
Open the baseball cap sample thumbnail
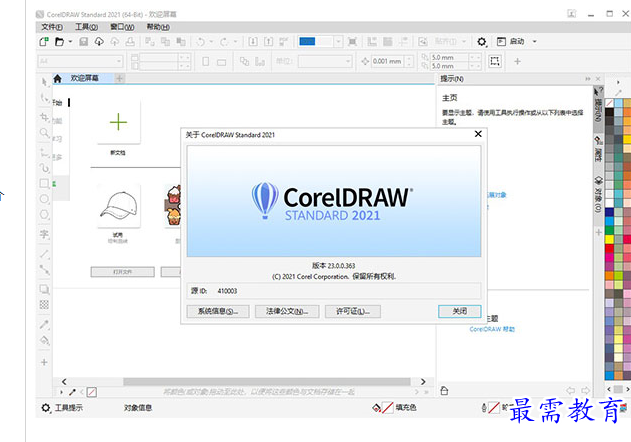pos(118,205)
